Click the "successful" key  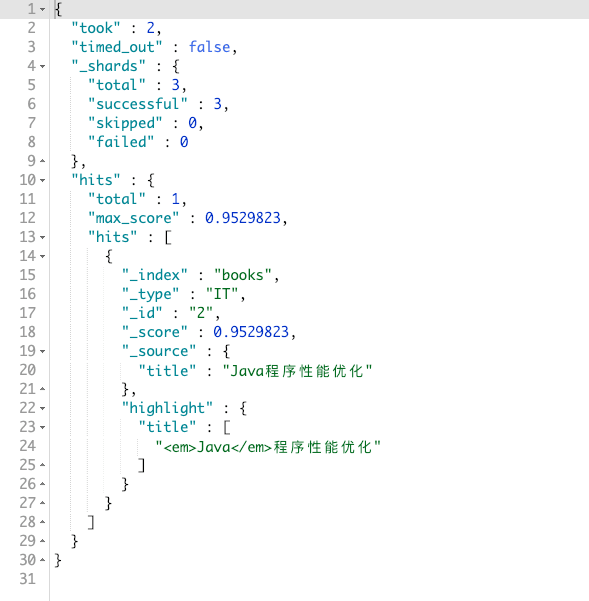click(x=138, y=104)
